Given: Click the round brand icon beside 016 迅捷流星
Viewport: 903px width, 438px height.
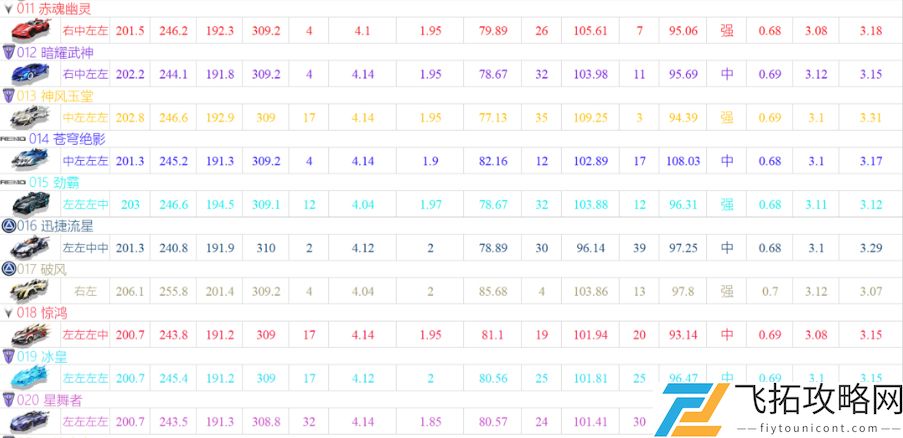Looking at the screenshot, I should pyautogui.click(x=8, y=226).
